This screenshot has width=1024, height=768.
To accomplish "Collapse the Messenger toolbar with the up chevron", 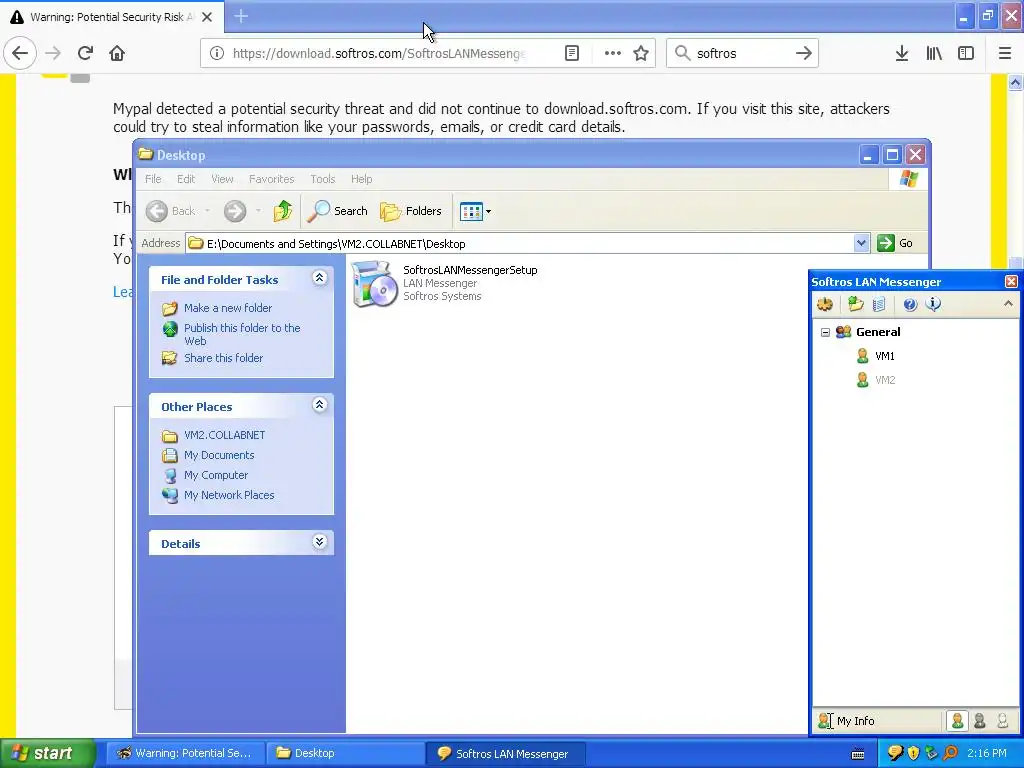I will [1008, 304].
